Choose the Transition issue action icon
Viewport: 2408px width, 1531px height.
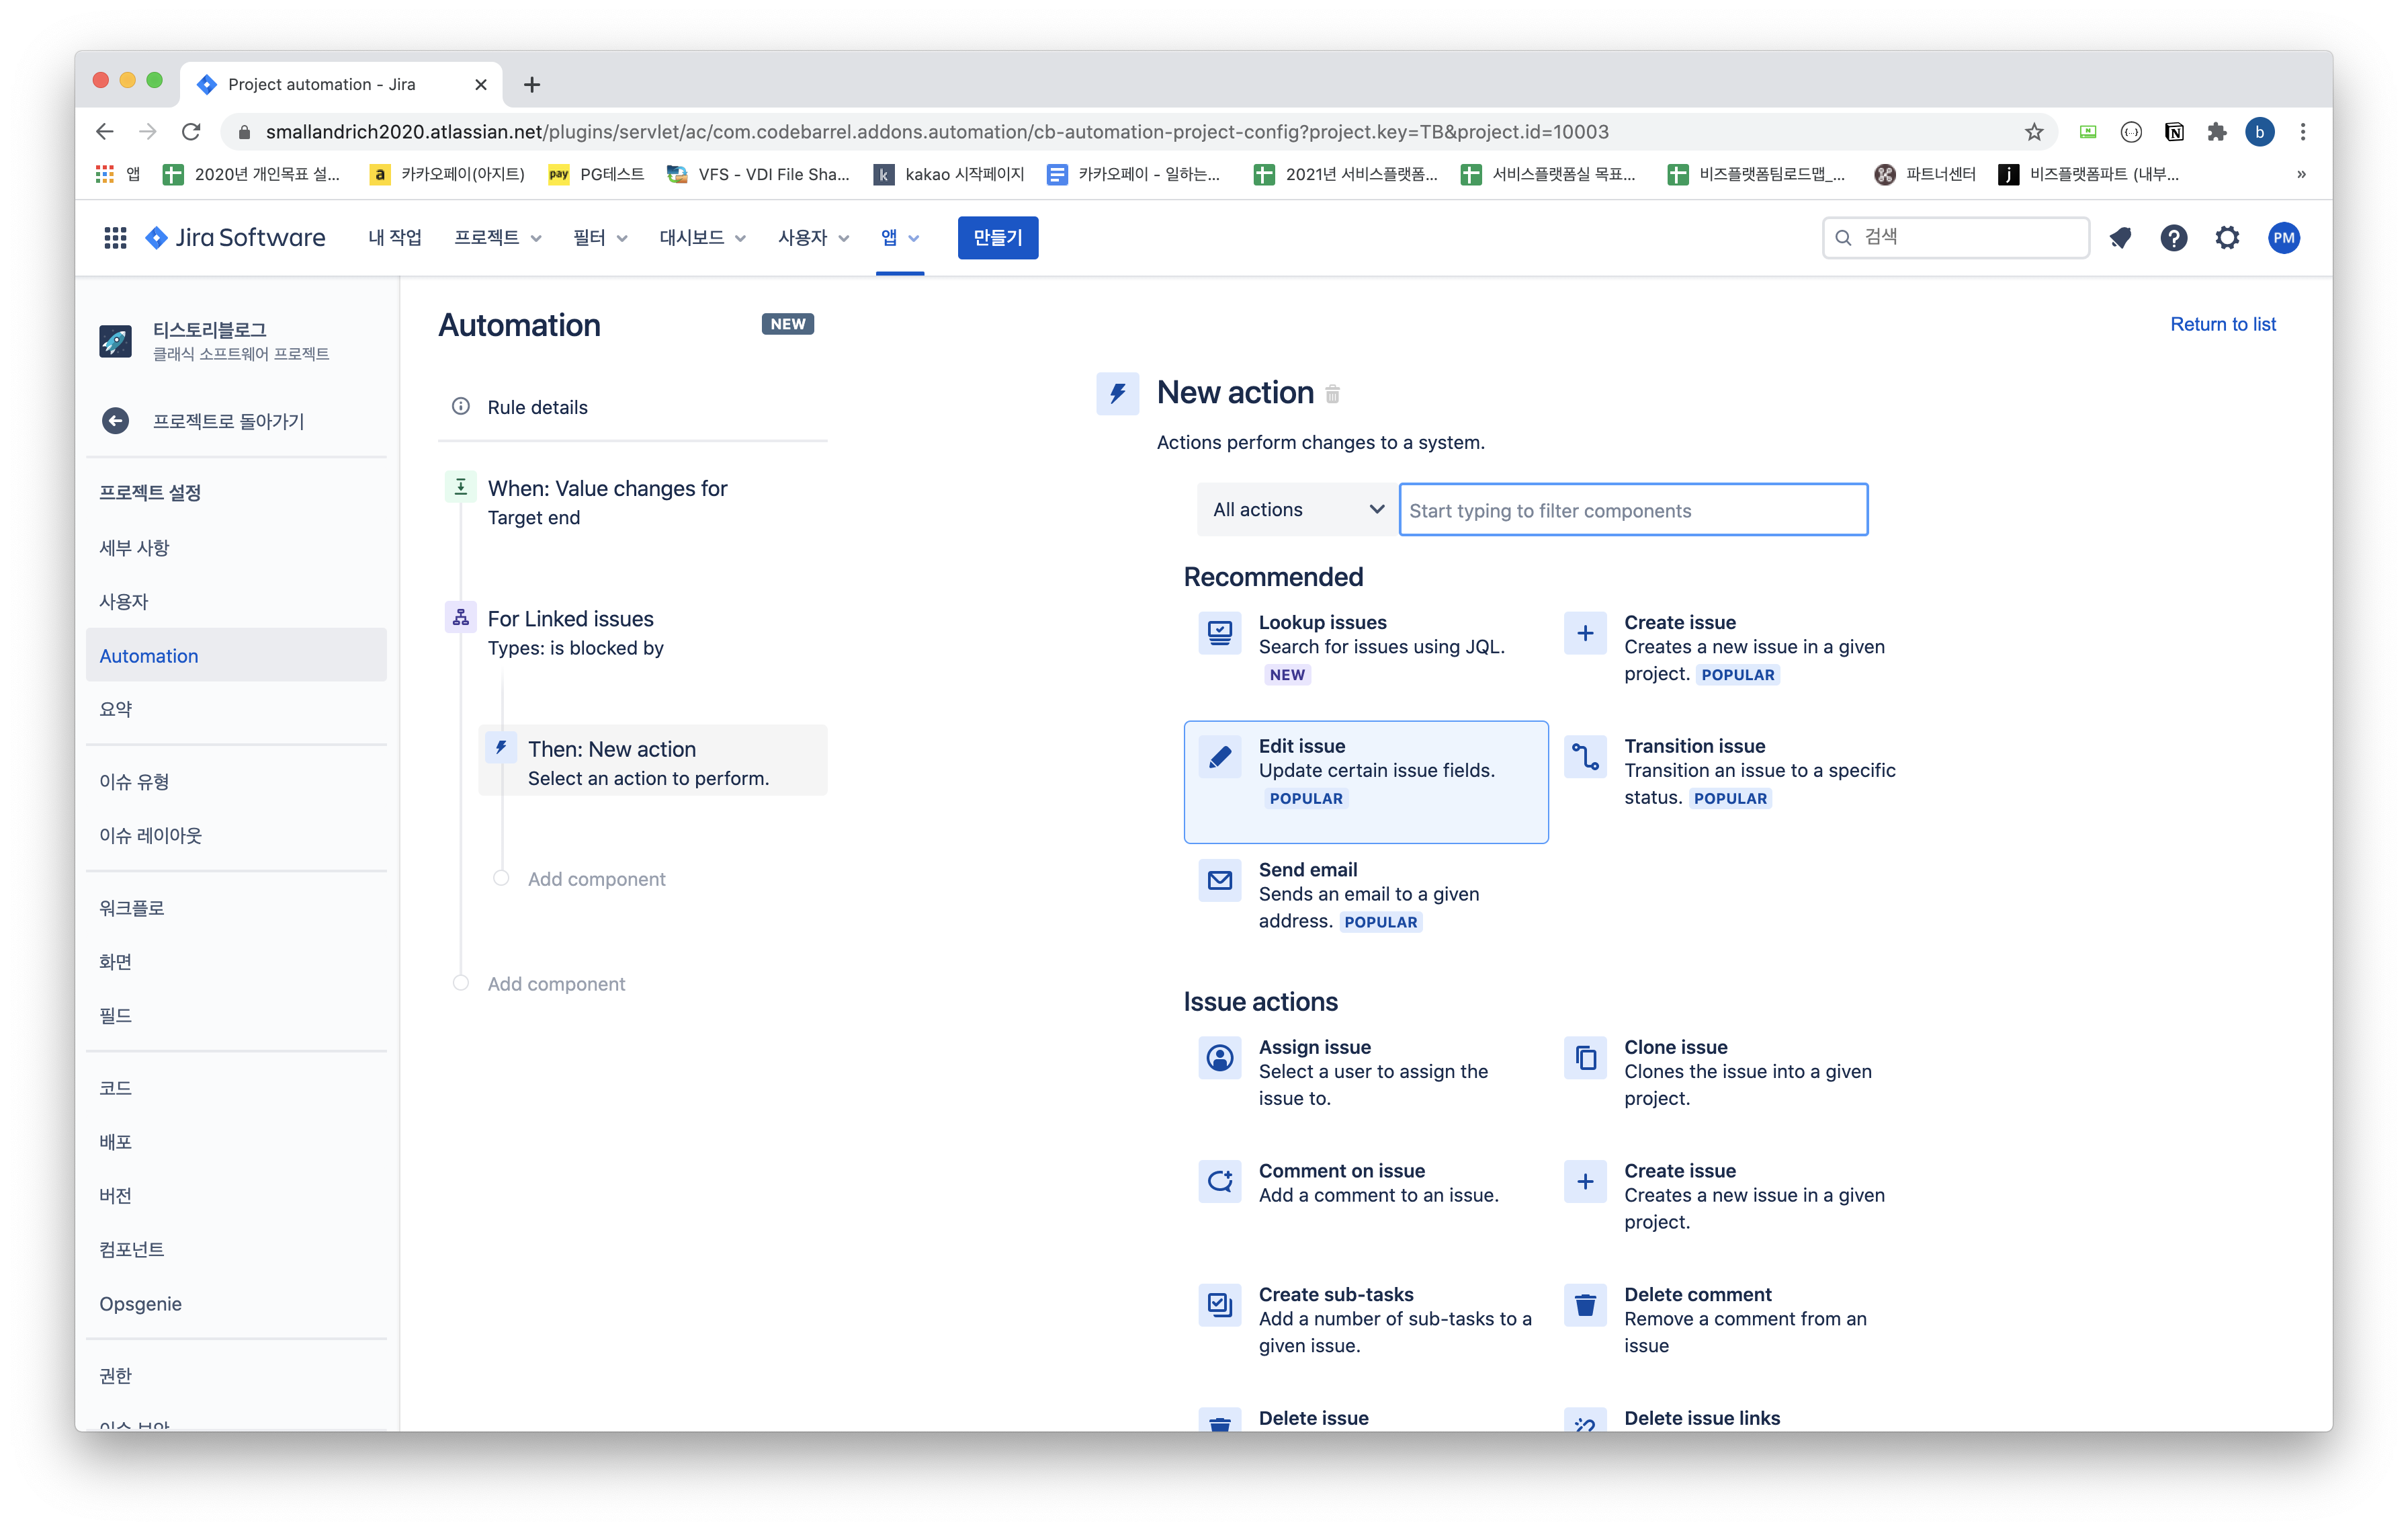tap(1585, 757)
